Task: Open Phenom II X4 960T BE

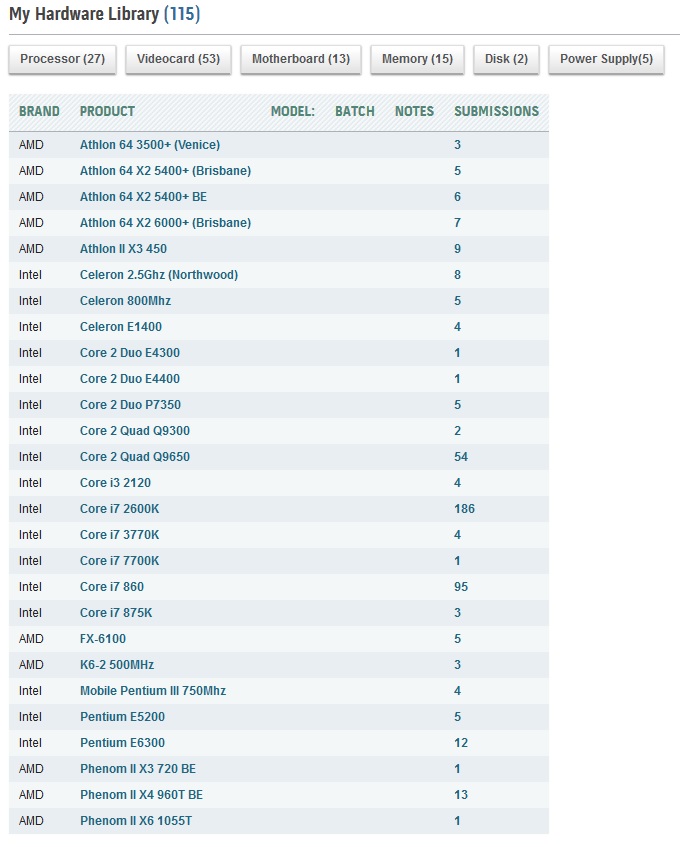Action: (x=141, y=795)
